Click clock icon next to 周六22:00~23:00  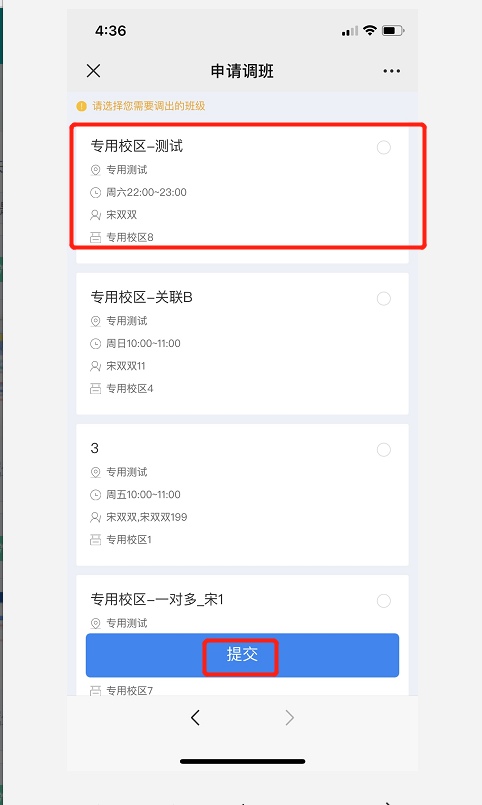95,193
